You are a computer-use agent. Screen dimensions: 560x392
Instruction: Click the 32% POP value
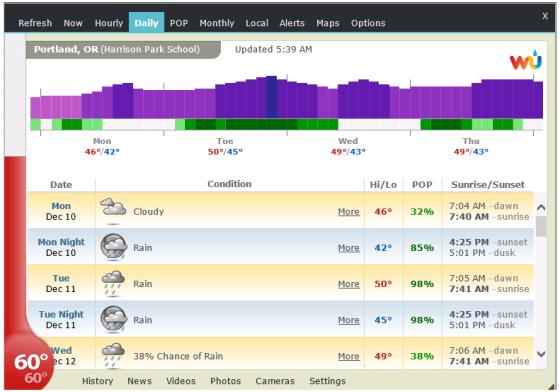(422, 212)
